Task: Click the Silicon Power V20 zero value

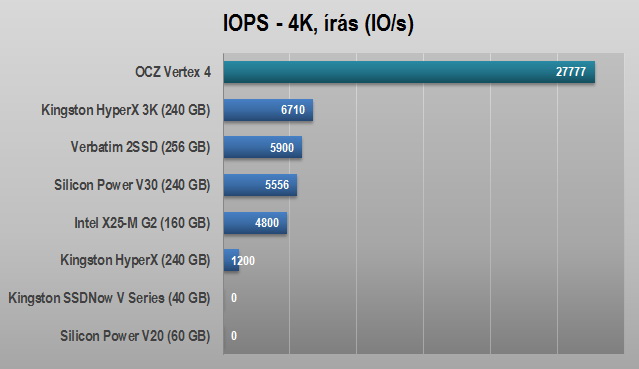Action: coord(234,336)
